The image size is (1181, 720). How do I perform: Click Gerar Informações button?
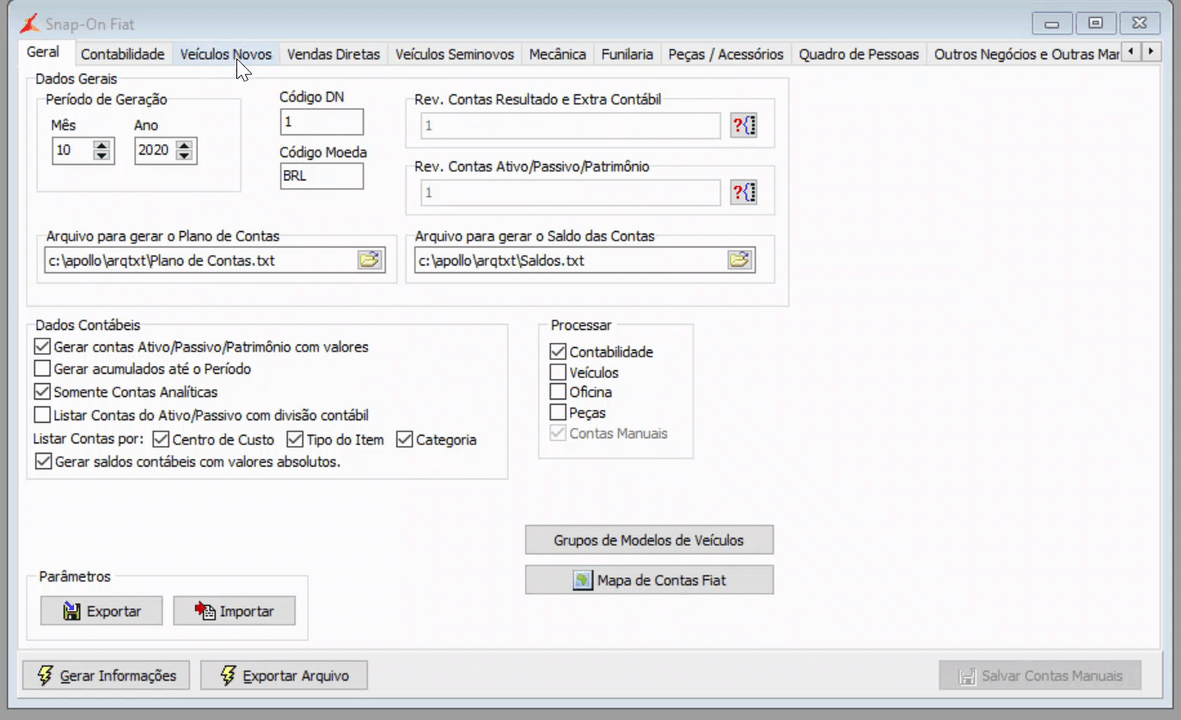pyautogui.click(x=106, y=676)
